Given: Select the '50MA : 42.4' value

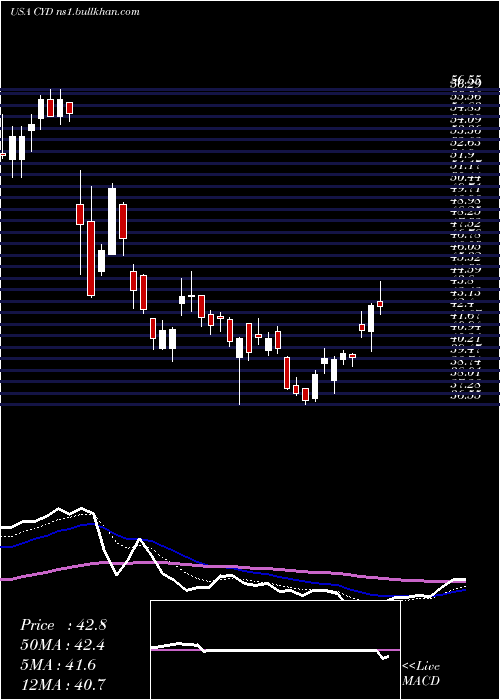Looking at the screenshot, I should pos(63,645).
